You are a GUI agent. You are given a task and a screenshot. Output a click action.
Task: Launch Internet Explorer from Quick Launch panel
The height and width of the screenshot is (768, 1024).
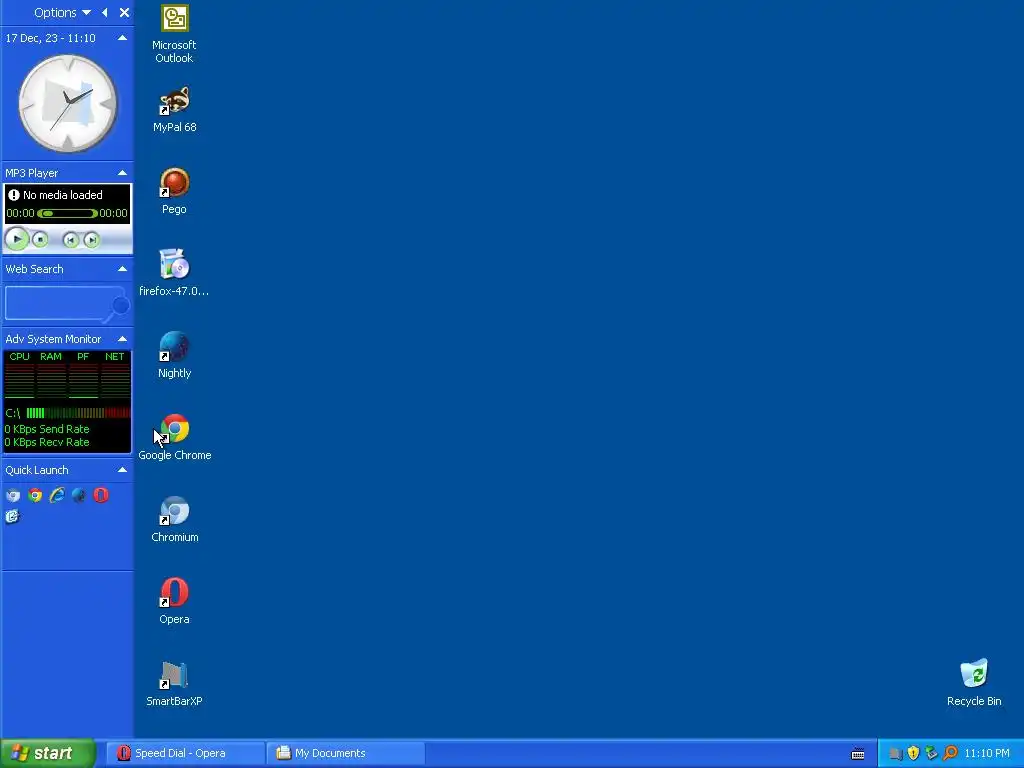57,495
